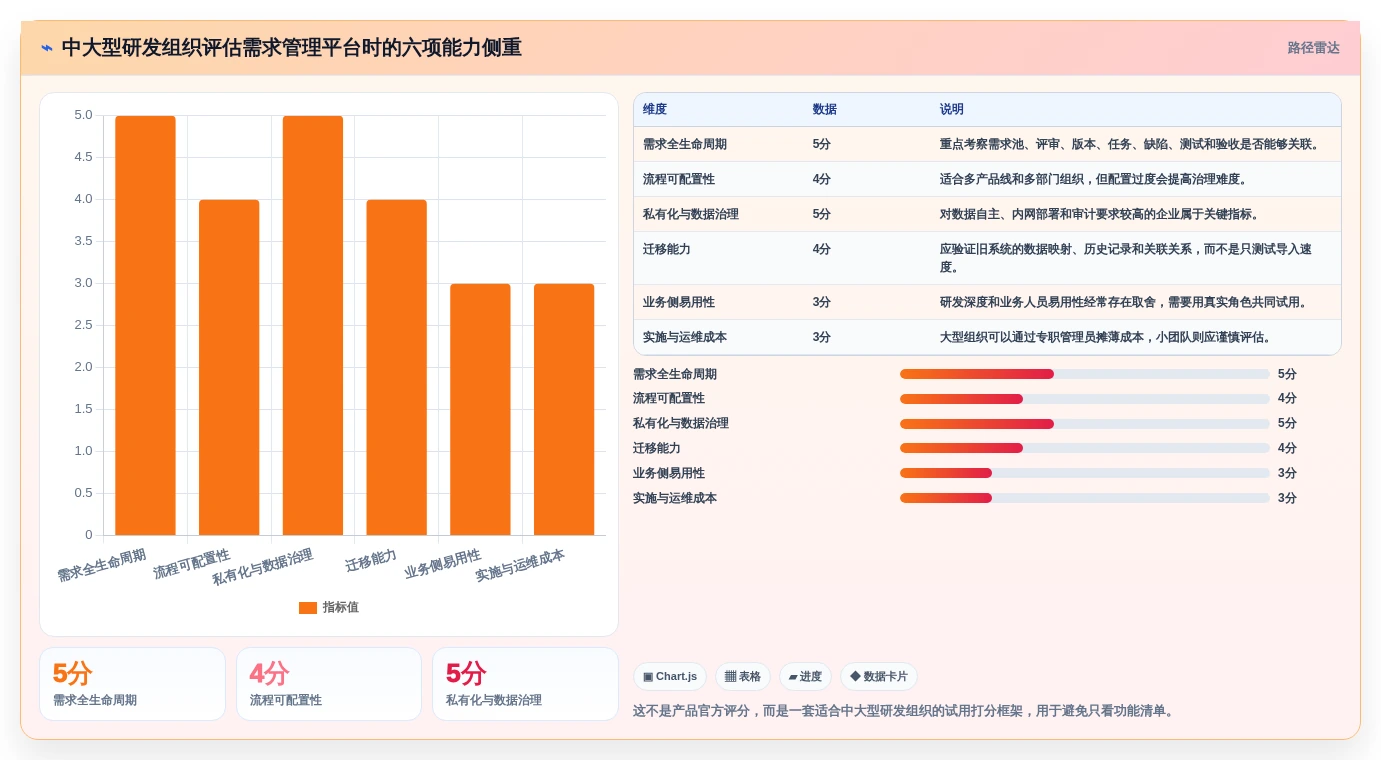Viewport: 1381px width, 760px height.
Task: Click the 进度 tag chip
Action: click(805, 677)
